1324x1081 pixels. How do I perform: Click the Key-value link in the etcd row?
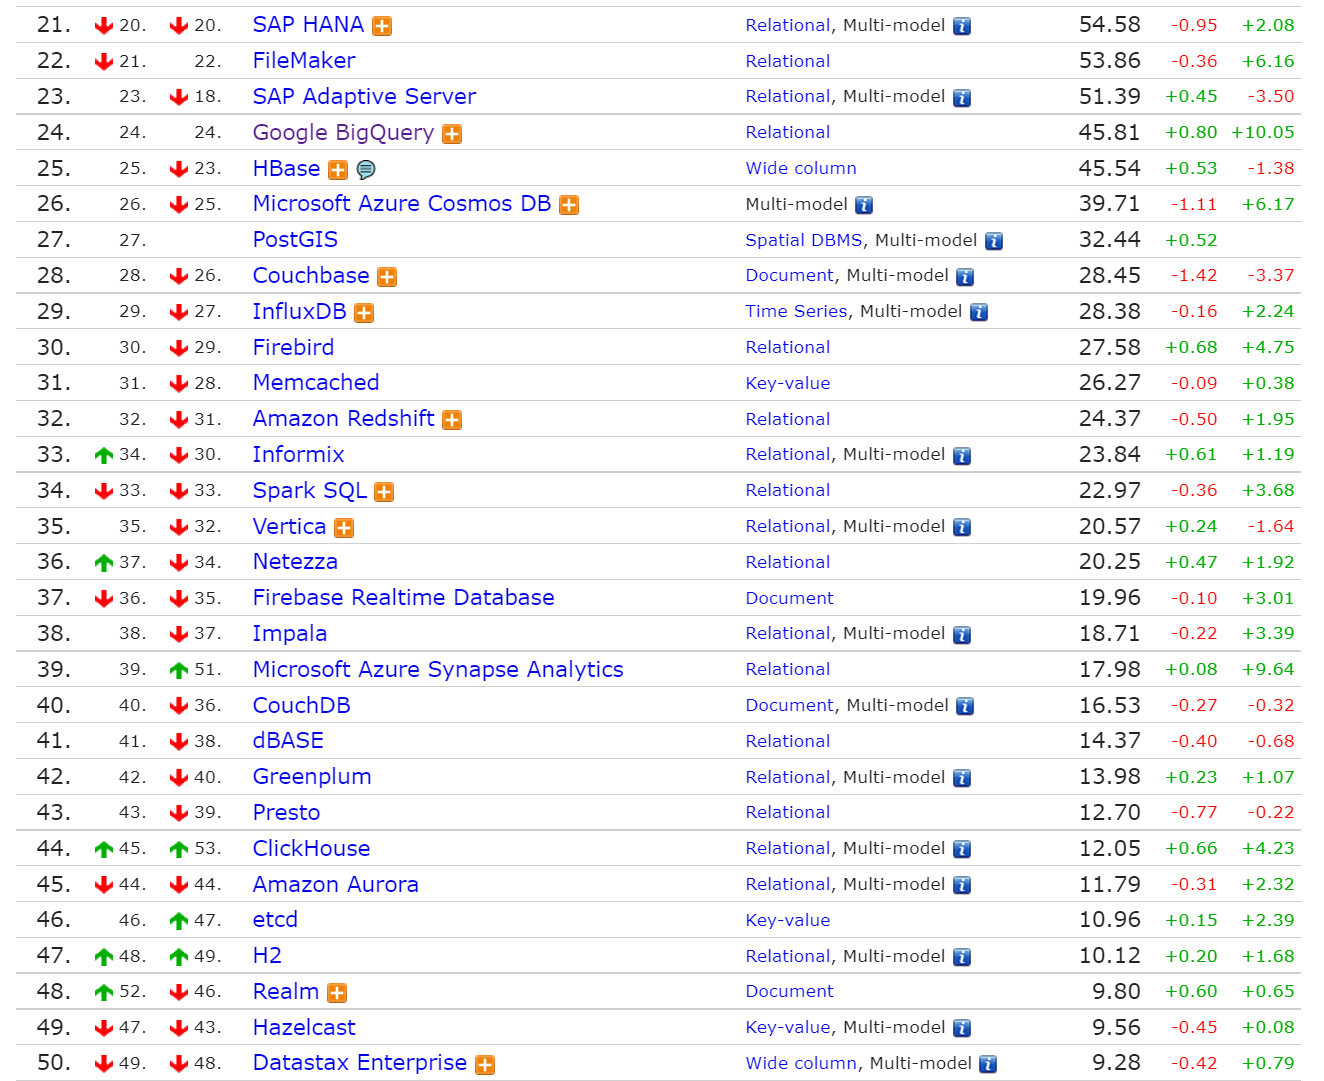(788, 920)
